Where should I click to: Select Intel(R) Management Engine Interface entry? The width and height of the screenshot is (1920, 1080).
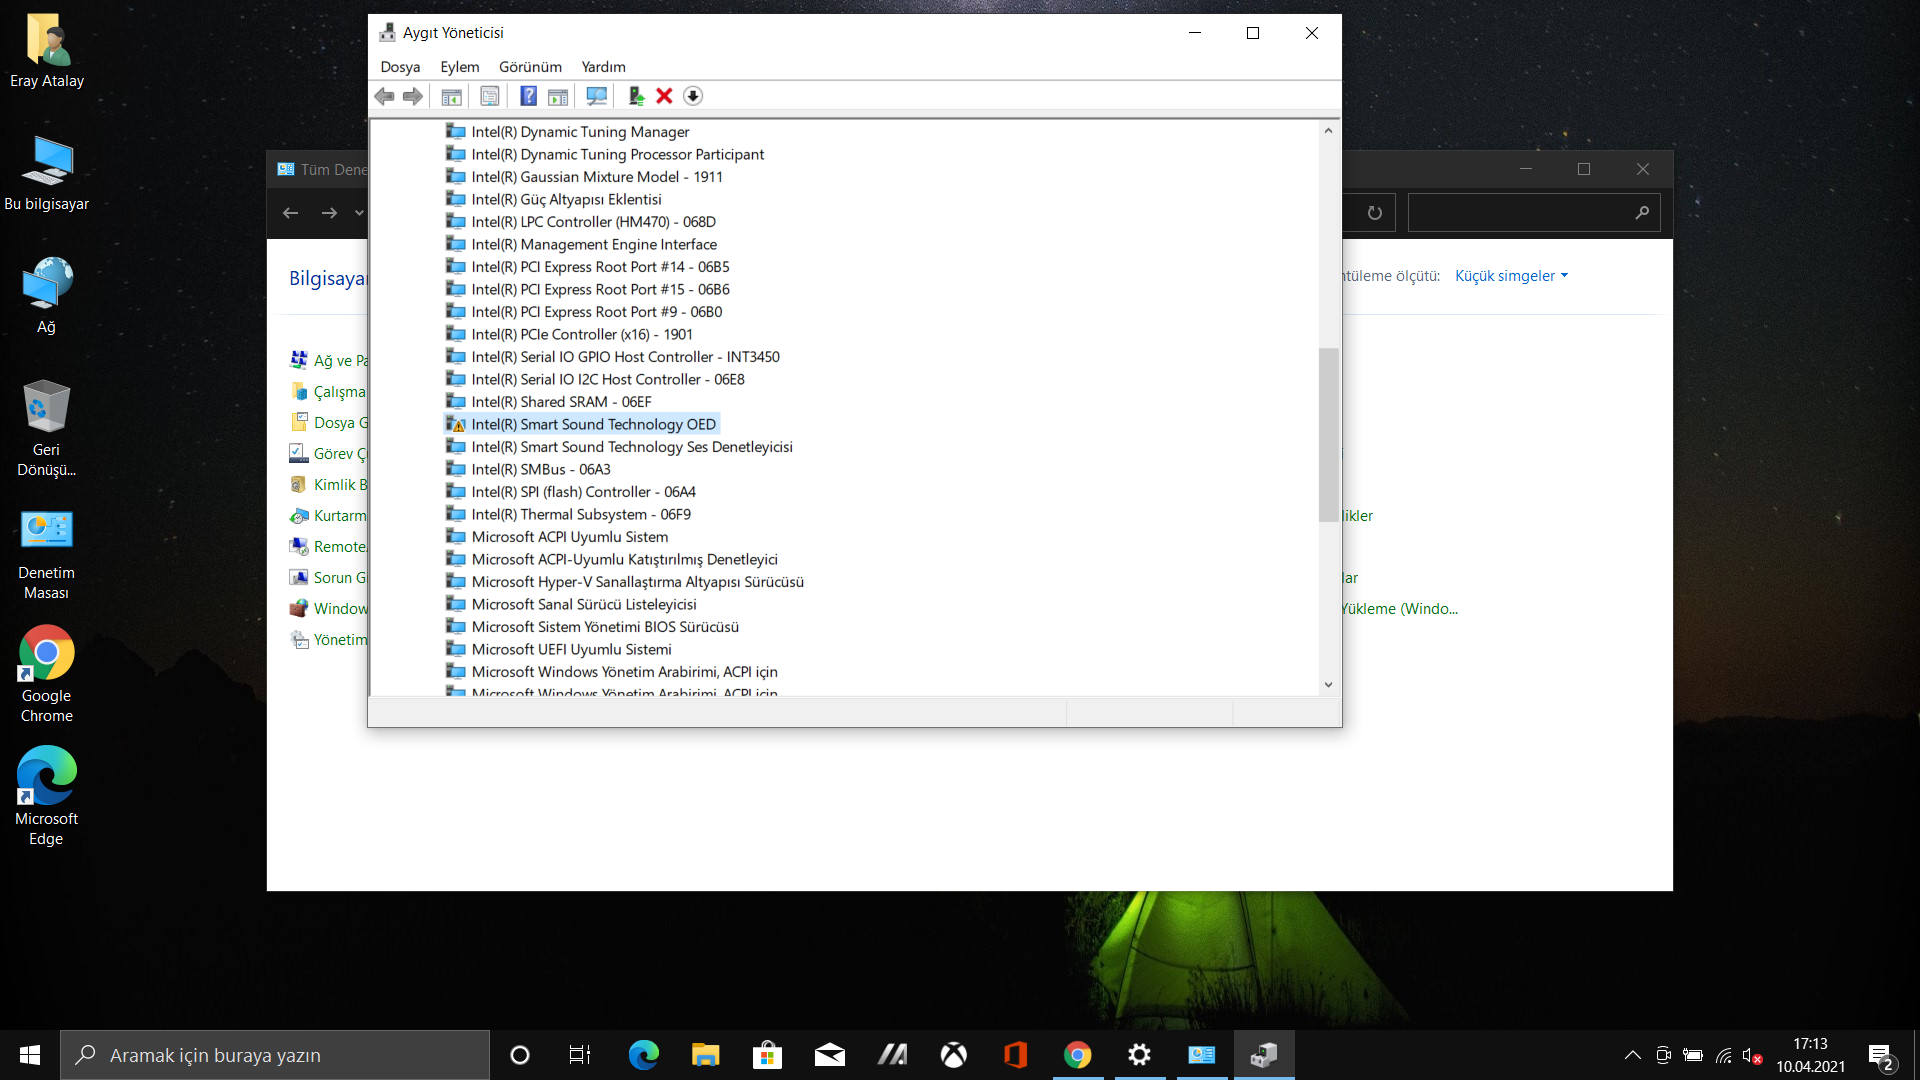click(x=593, y=244)
